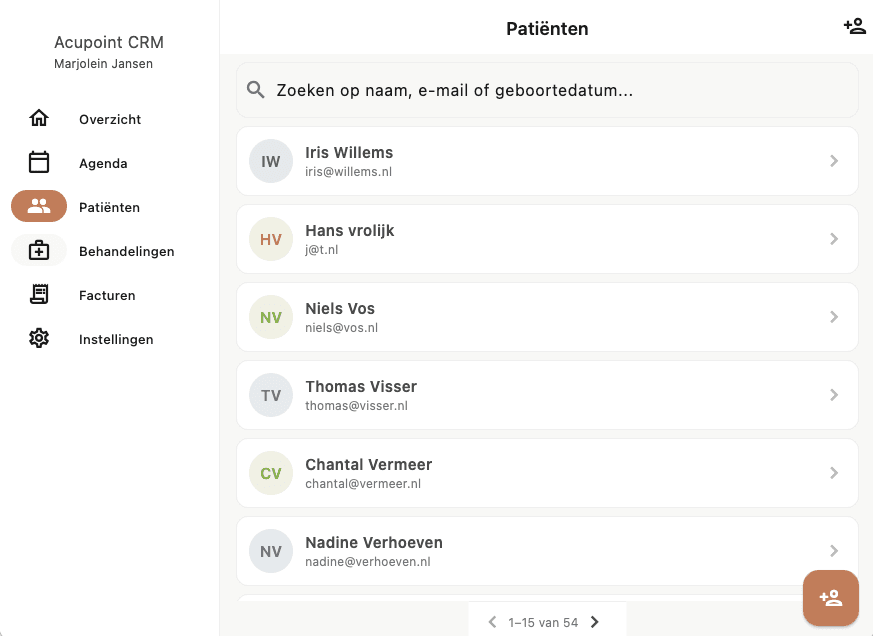The image size is (873, 636).
Task: Select the Agenda calendar icon
Action: [x=38, y=162]
